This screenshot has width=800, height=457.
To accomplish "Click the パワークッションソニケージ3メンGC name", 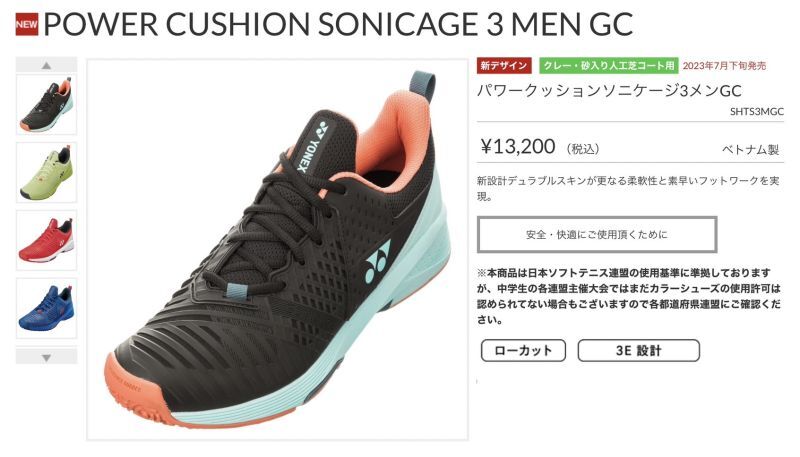I will (609, 91).
